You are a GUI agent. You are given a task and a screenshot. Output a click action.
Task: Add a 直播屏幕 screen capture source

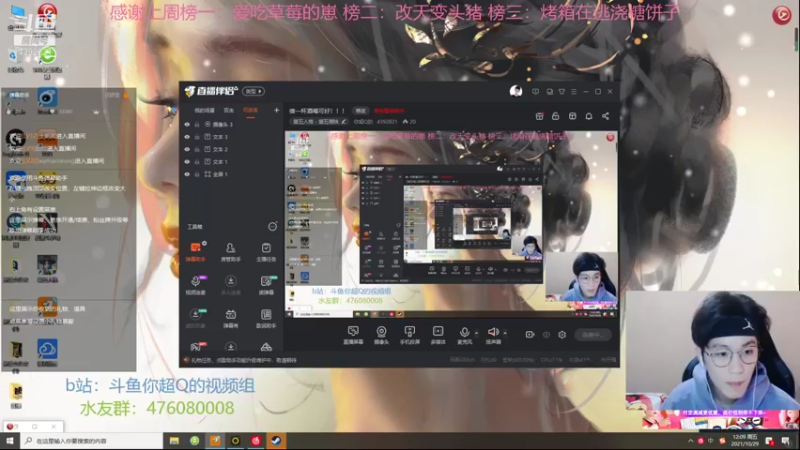click(x=353, y=335)
